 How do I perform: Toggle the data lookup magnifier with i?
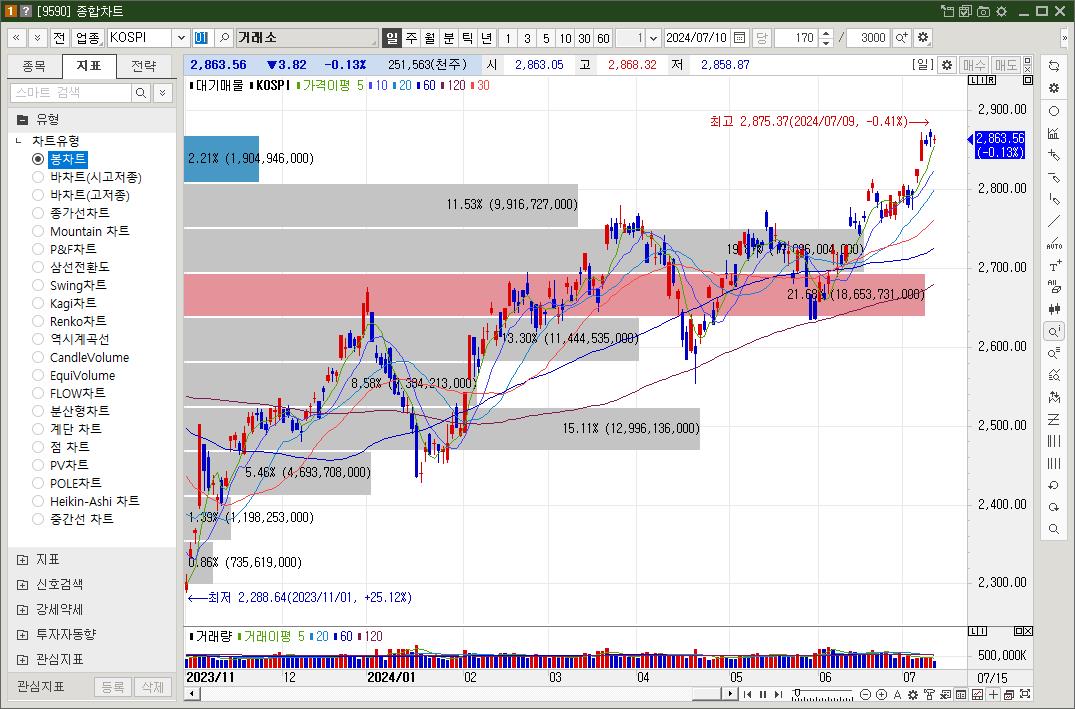point(1054,332)
